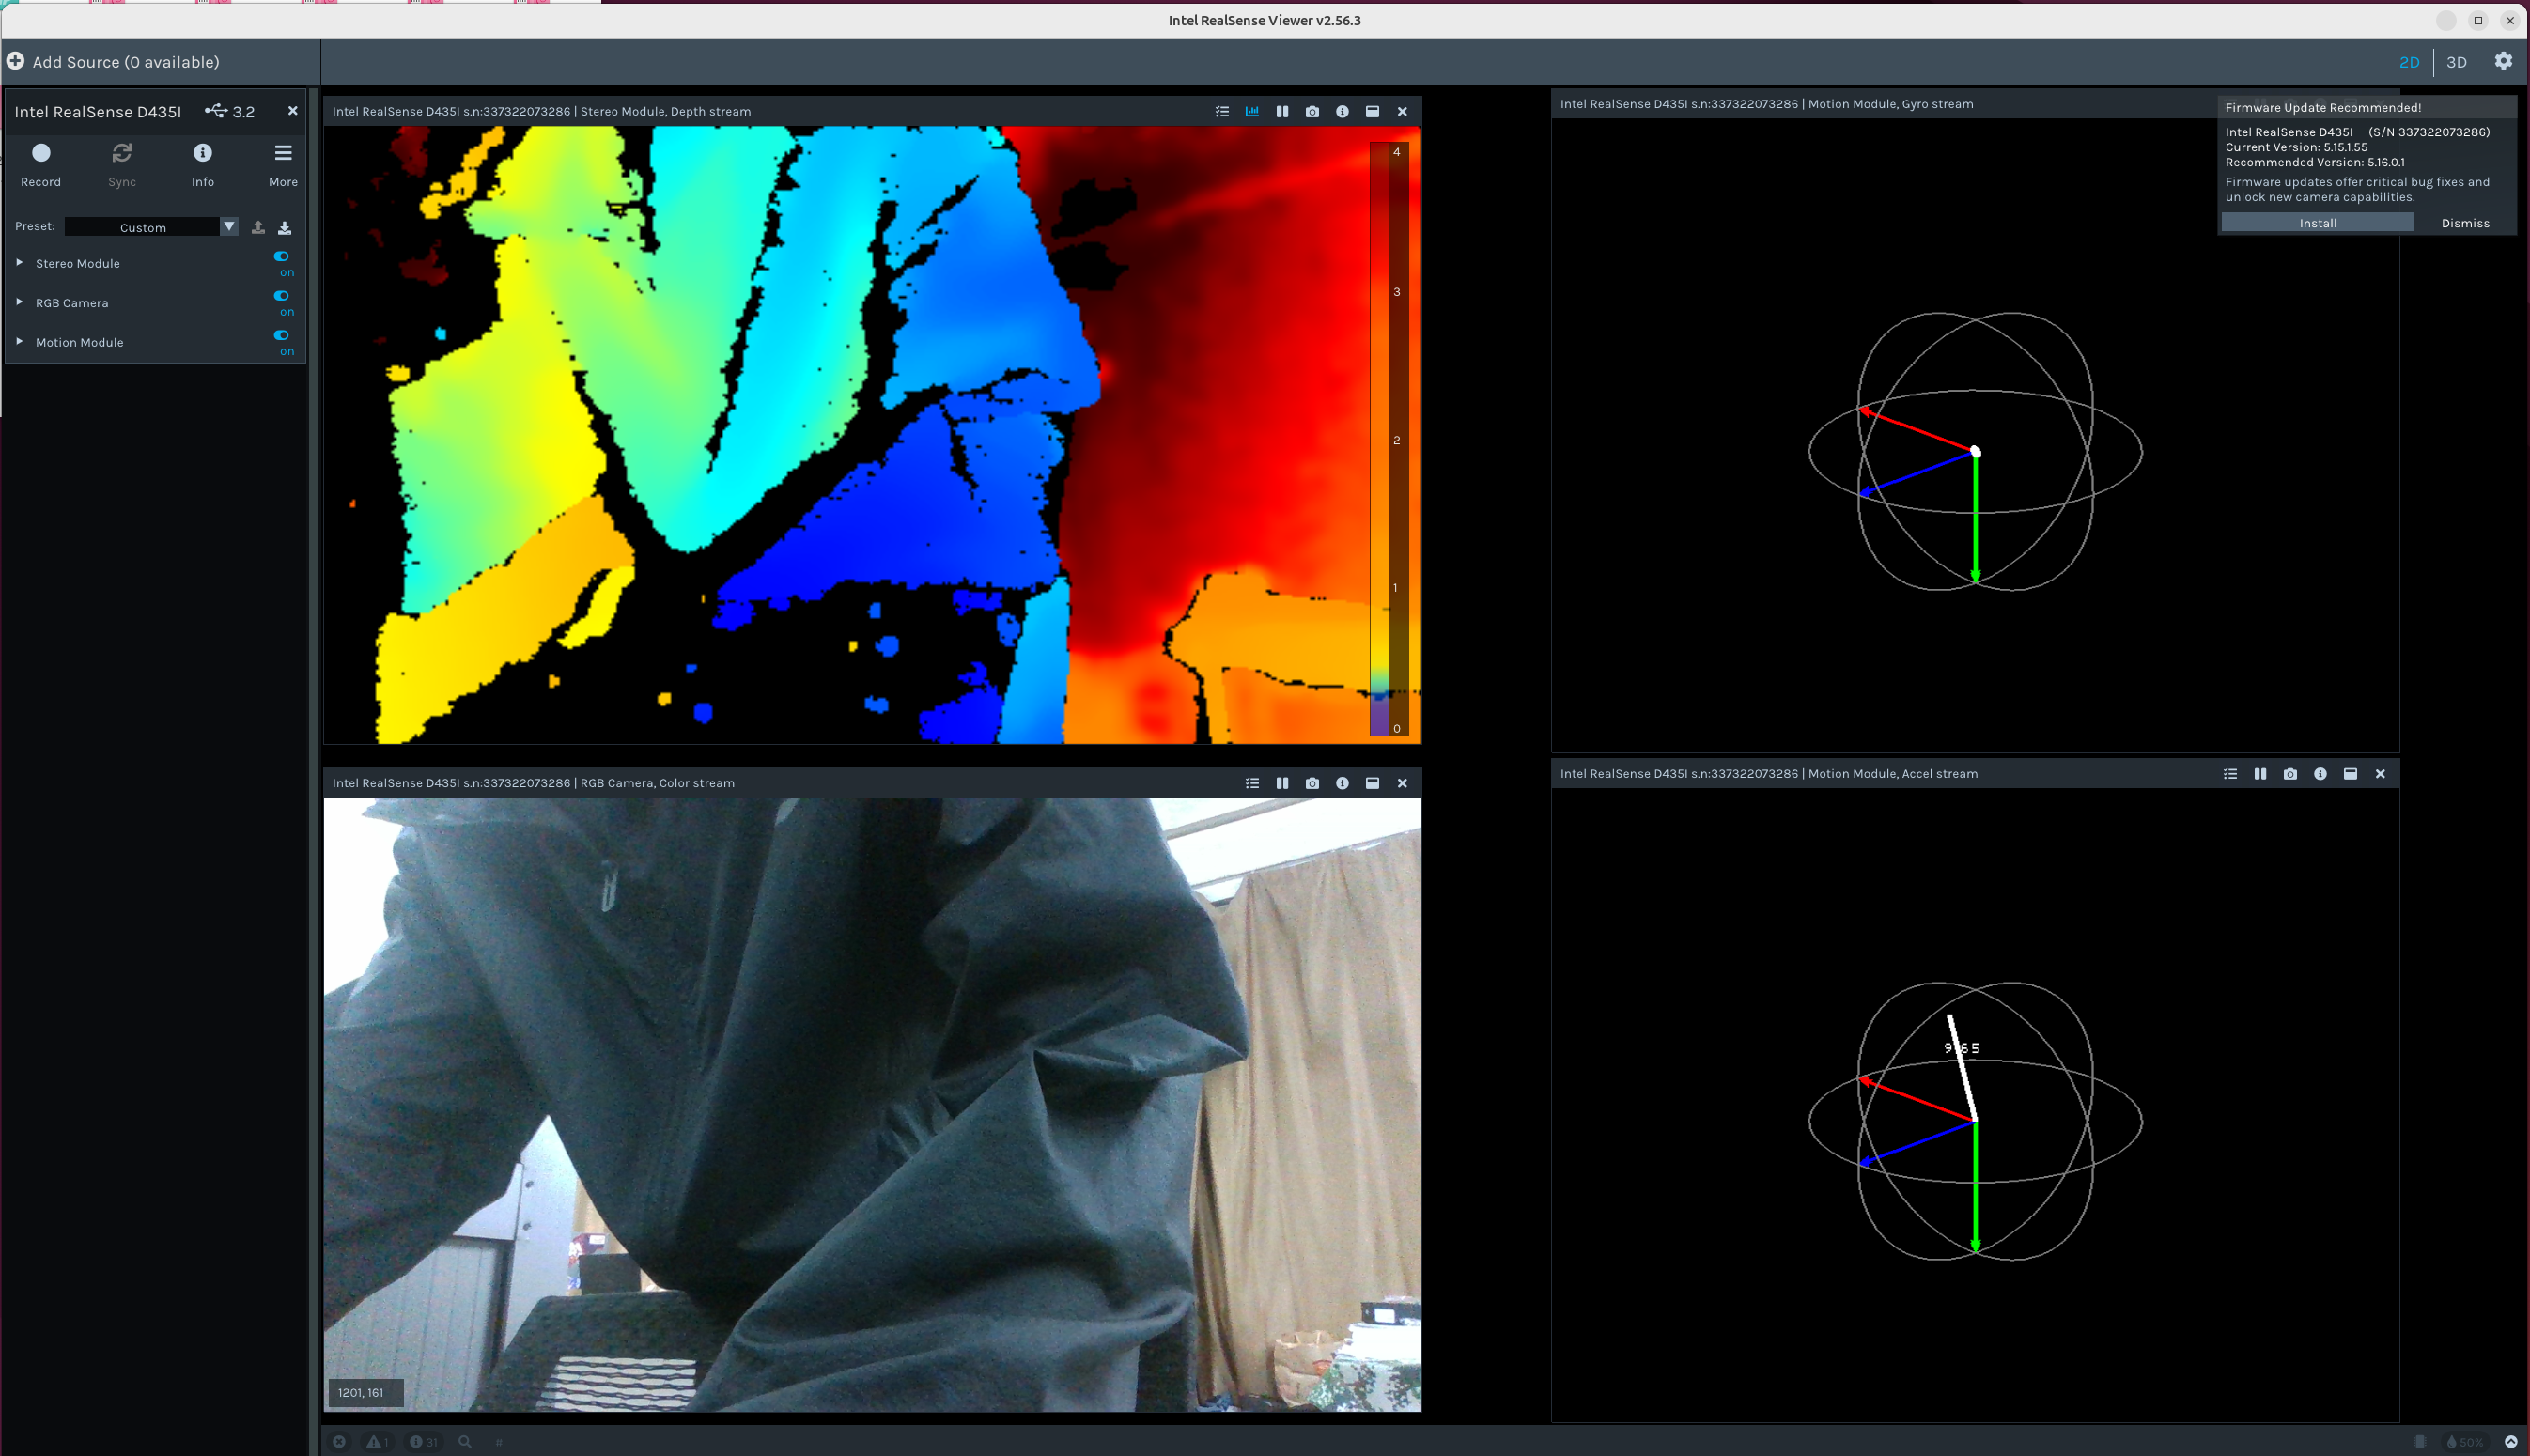Maximize the Color stream panel
The width and height of the screenshot is (2530, 1456).
(1372, 783)
